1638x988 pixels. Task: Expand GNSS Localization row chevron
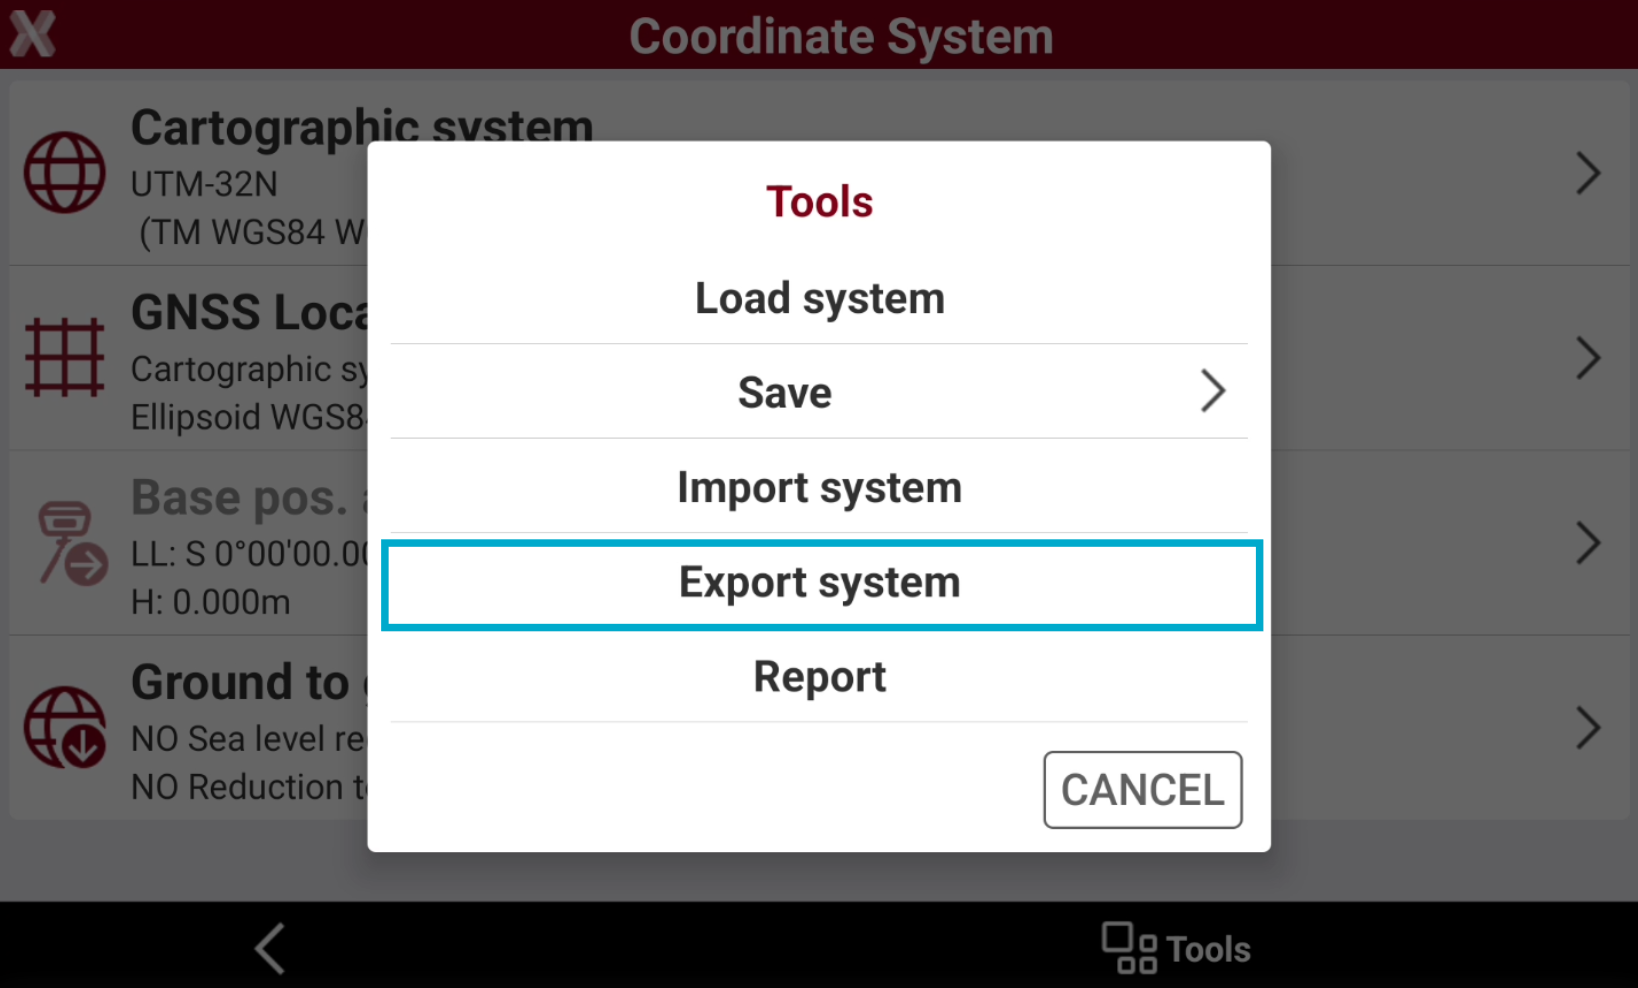[1588, 358]
